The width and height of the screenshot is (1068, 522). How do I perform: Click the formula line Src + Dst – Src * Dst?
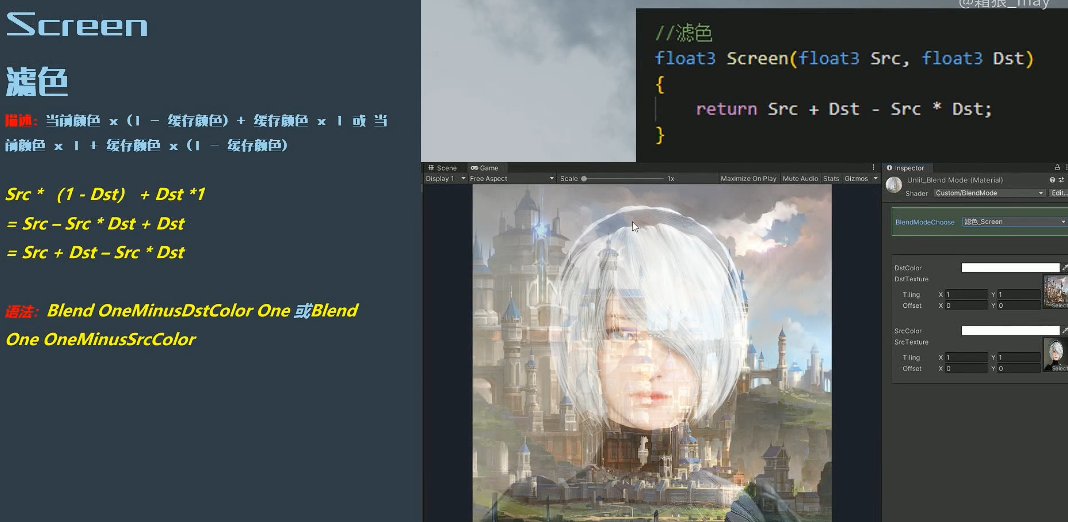[x=95, y=252]
